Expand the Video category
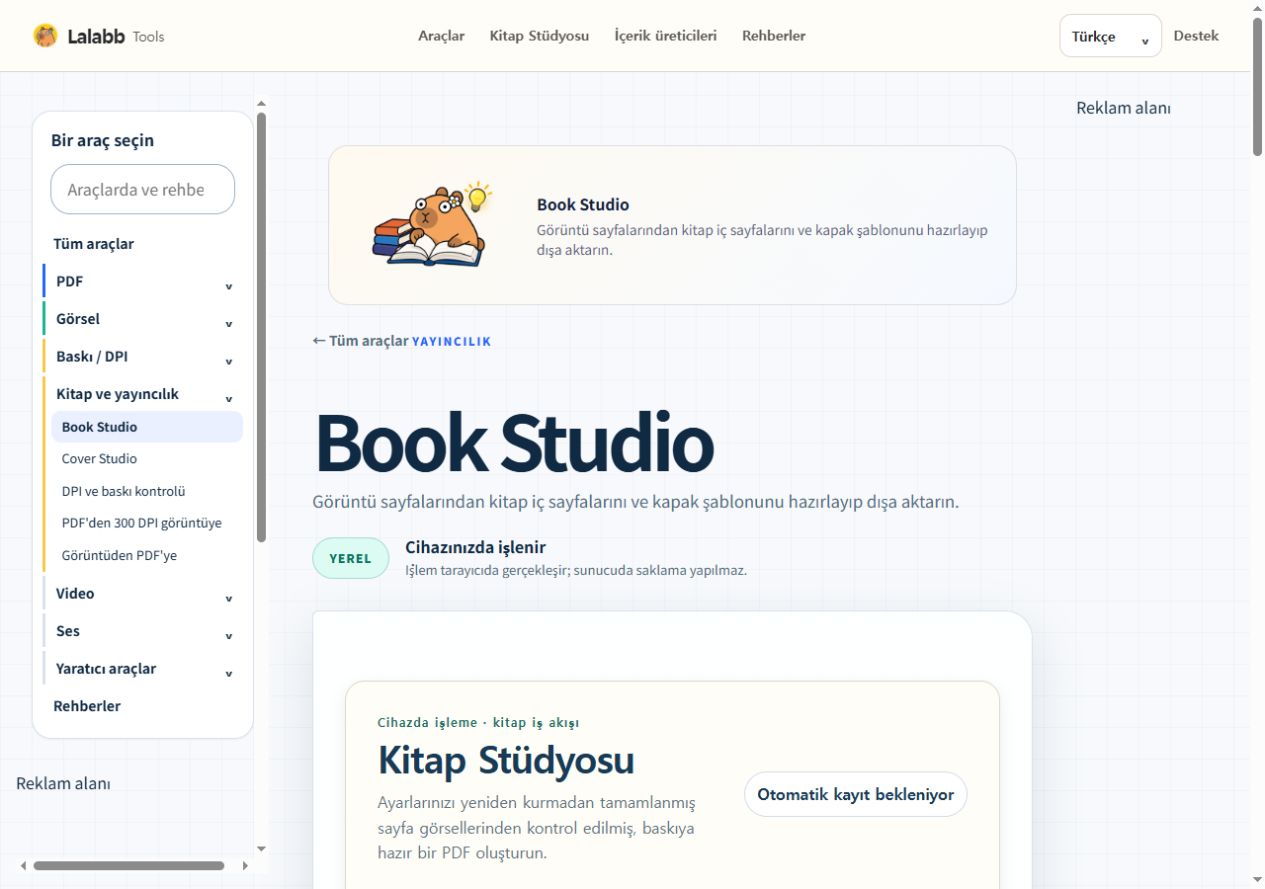 pos(143,593)
